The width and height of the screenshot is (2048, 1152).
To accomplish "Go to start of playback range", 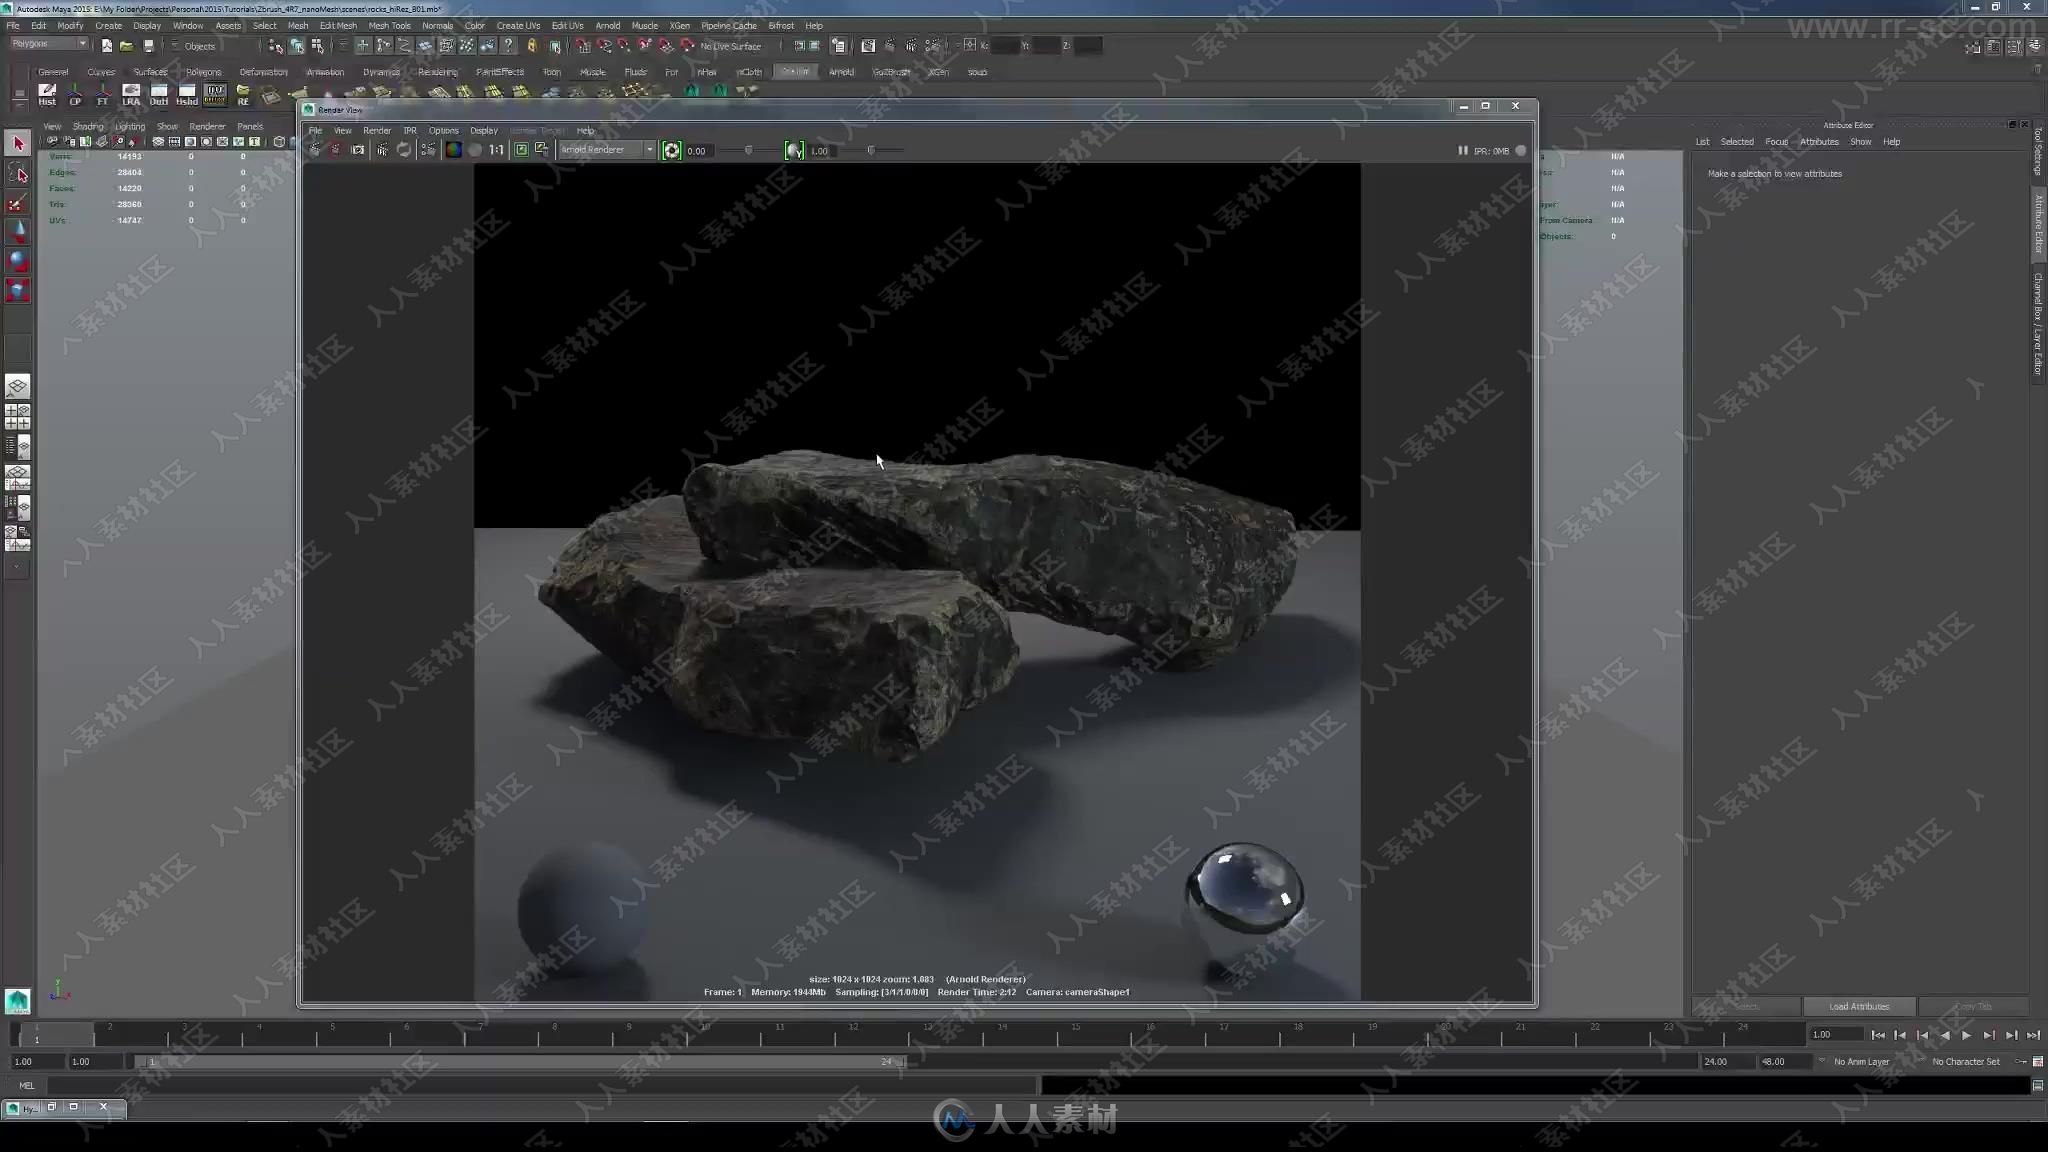I will click(1878, 1036).
